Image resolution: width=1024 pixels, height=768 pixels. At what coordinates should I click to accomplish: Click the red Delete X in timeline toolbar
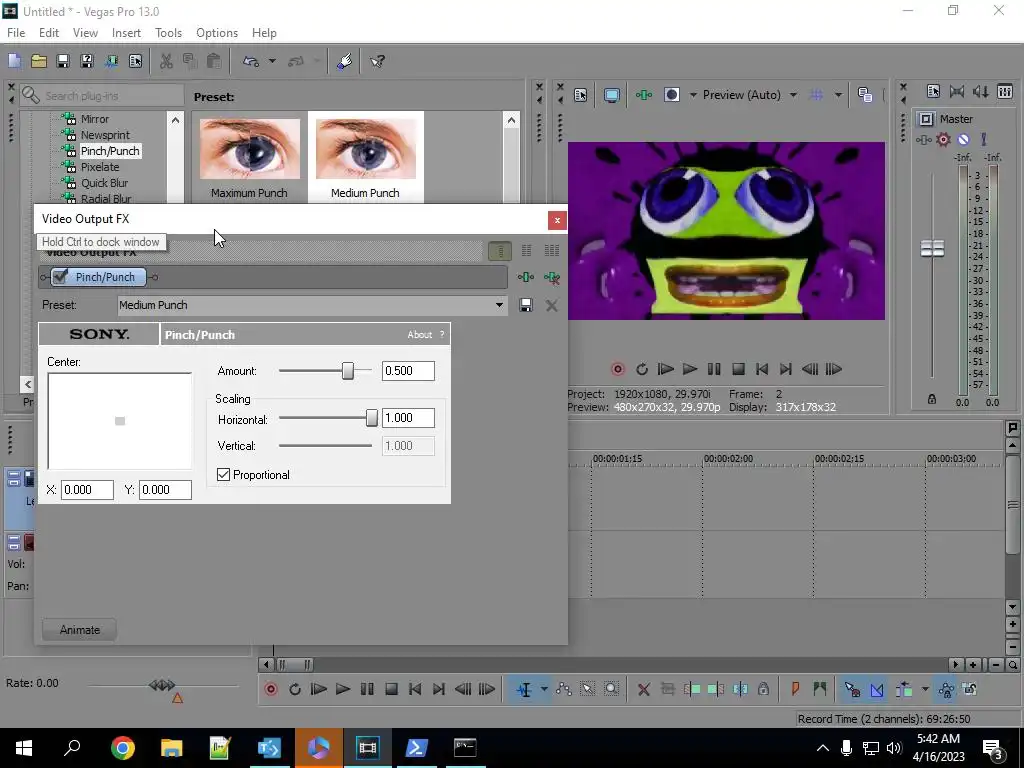[644, 689]
